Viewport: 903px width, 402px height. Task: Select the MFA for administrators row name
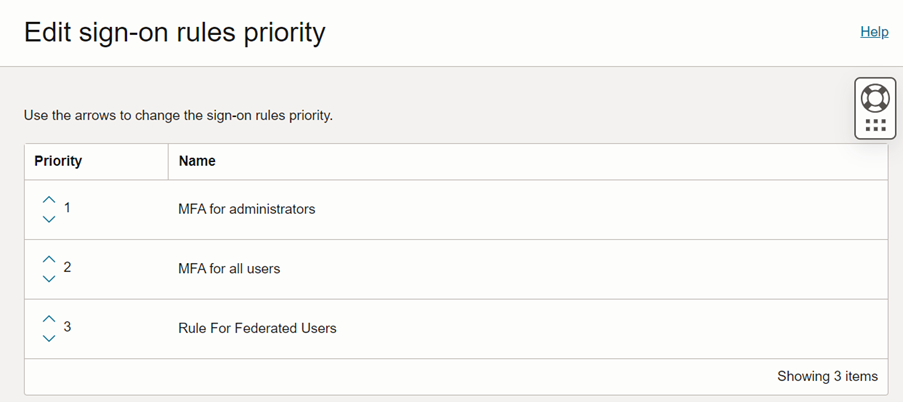coord(247,209)
